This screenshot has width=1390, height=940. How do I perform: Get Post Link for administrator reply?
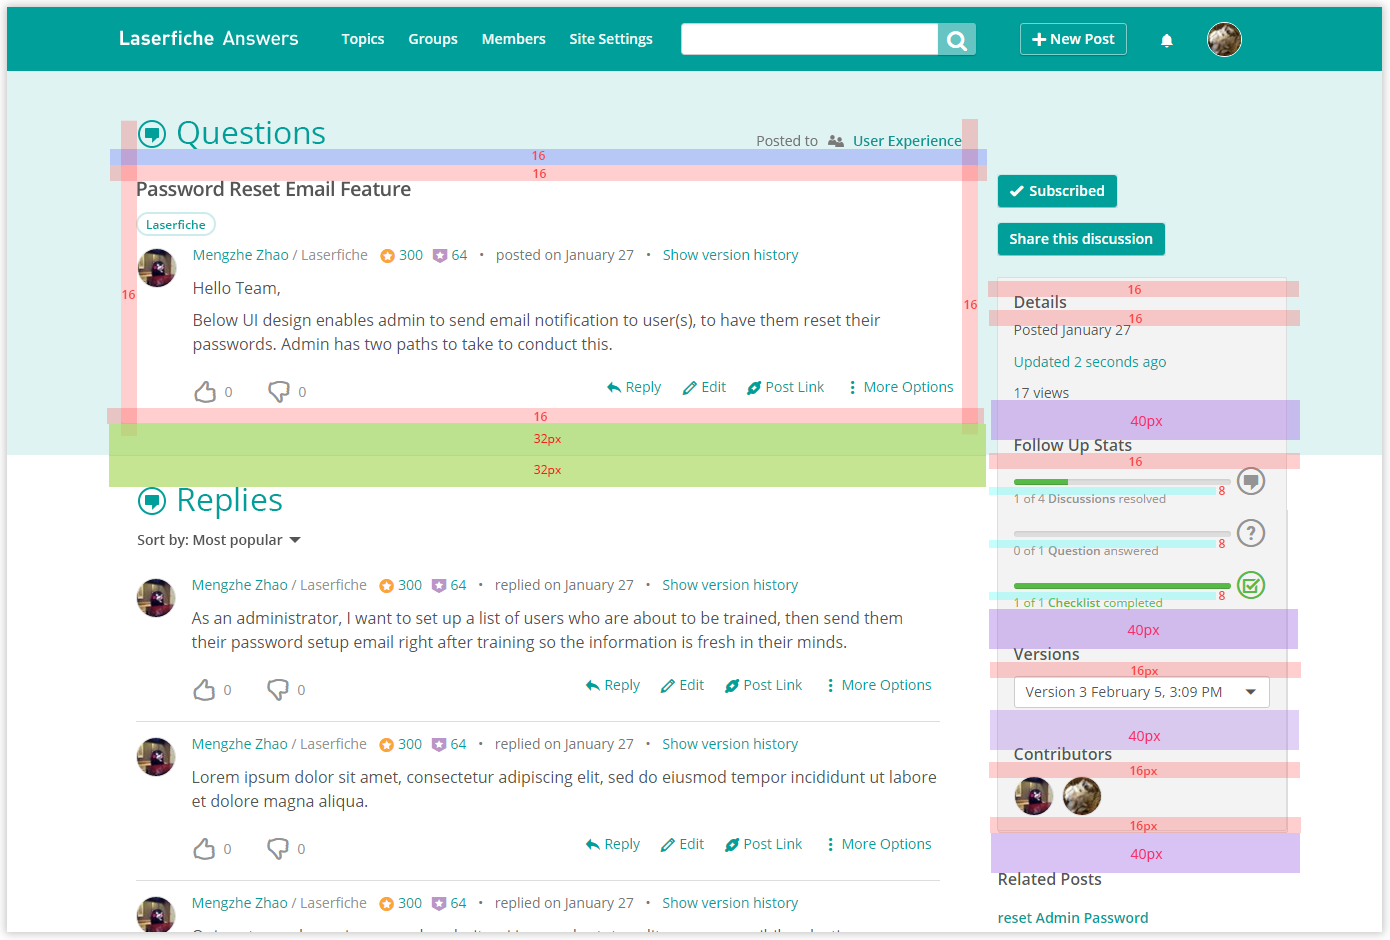(x=764, y=685)
